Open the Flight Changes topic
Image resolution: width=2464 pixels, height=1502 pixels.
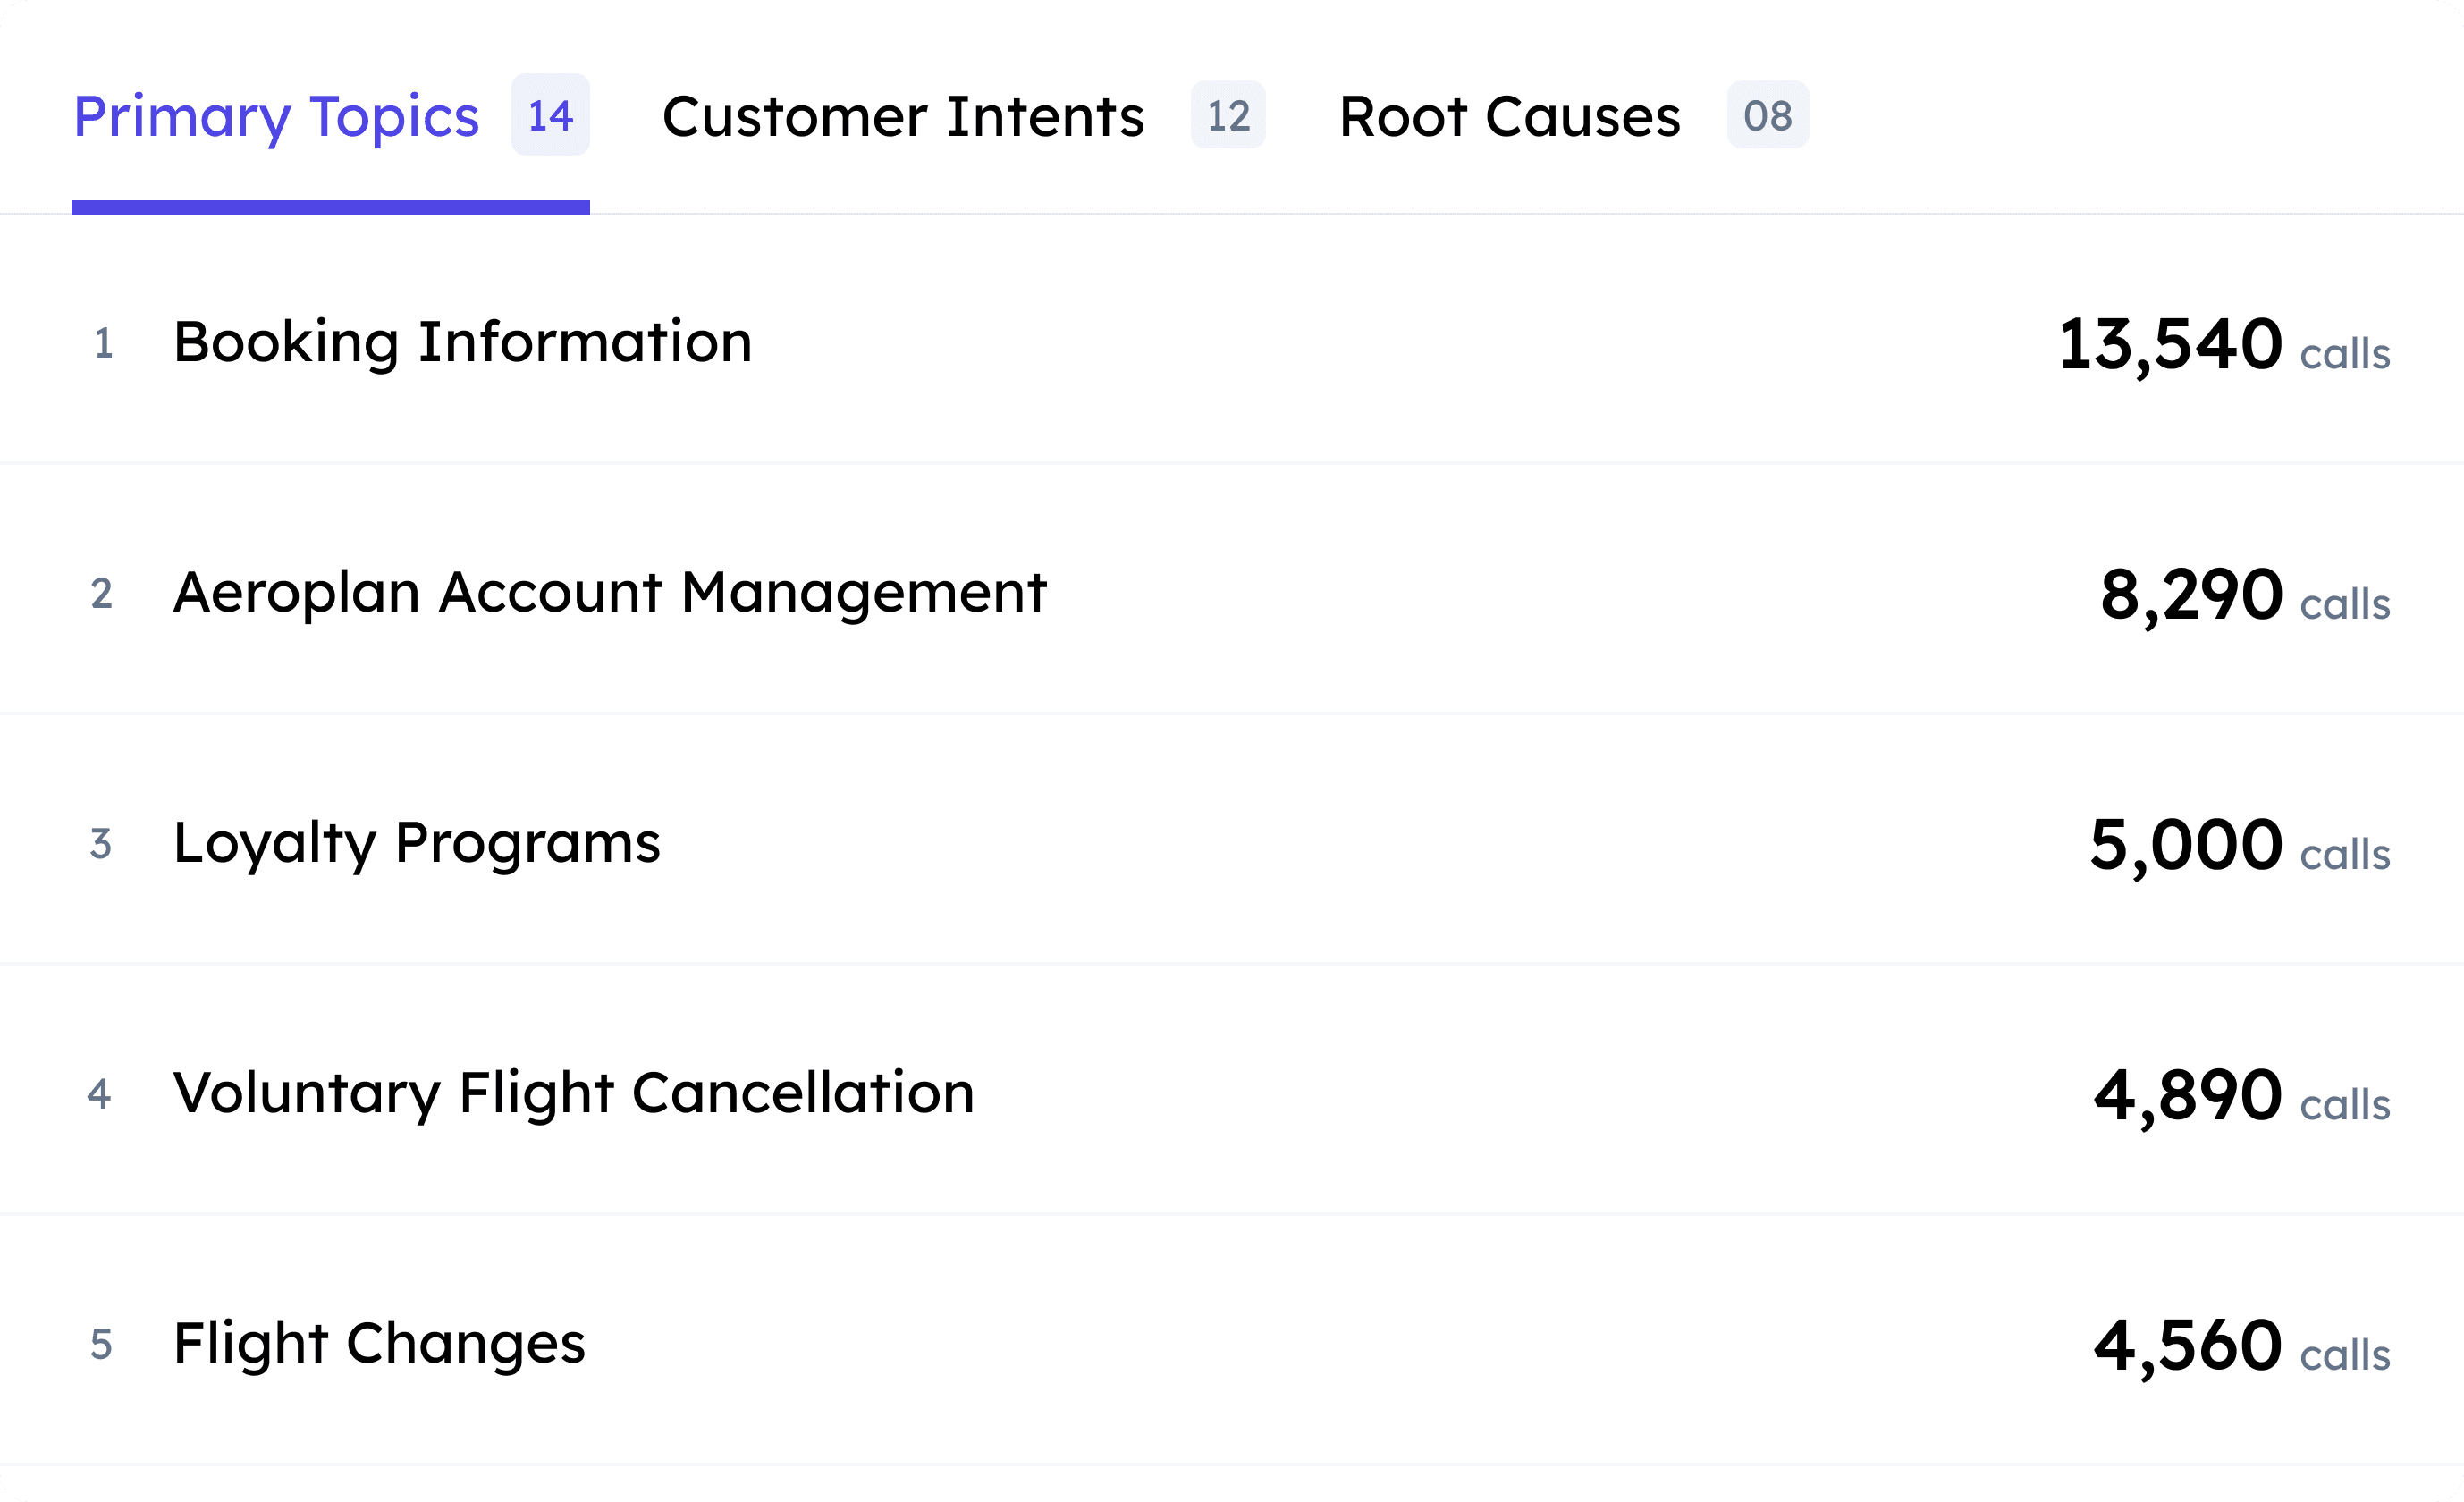point(379,1343)
